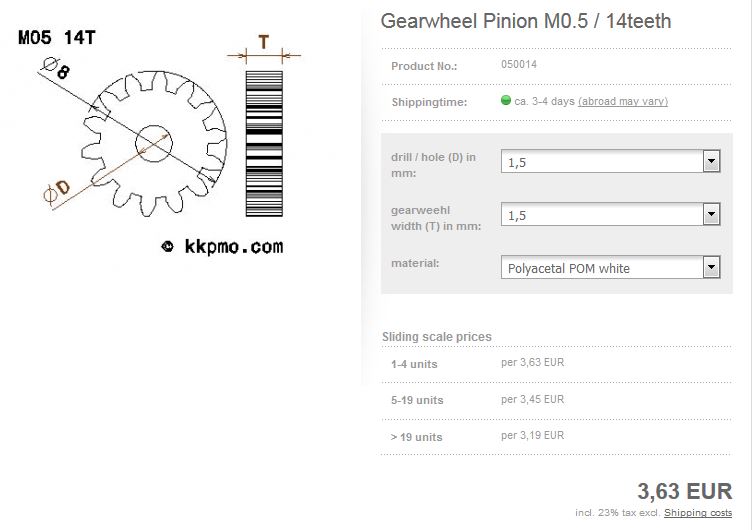This screenshot has height=530, width=752.
Task: Follow the (abroad may vary) link
Action: [623, 101]
